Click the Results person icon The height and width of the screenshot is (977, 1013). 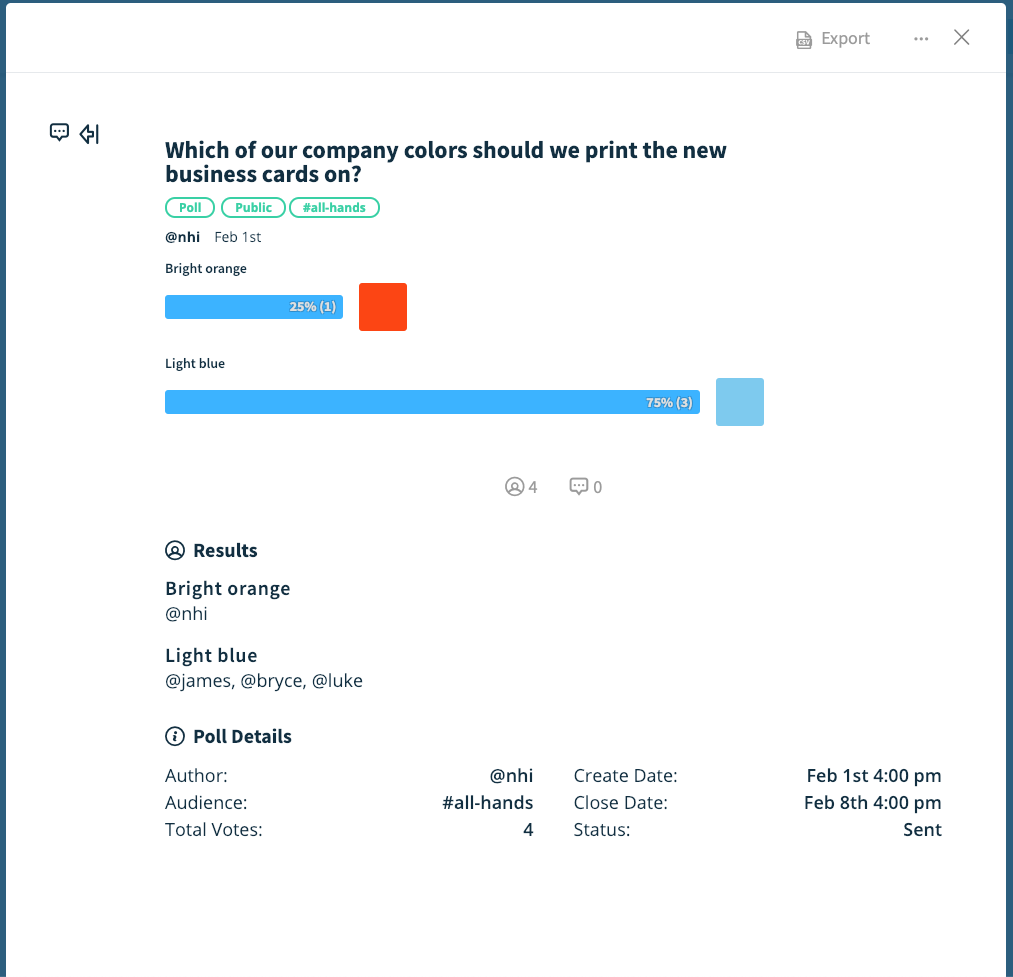[x=175, y=550]
